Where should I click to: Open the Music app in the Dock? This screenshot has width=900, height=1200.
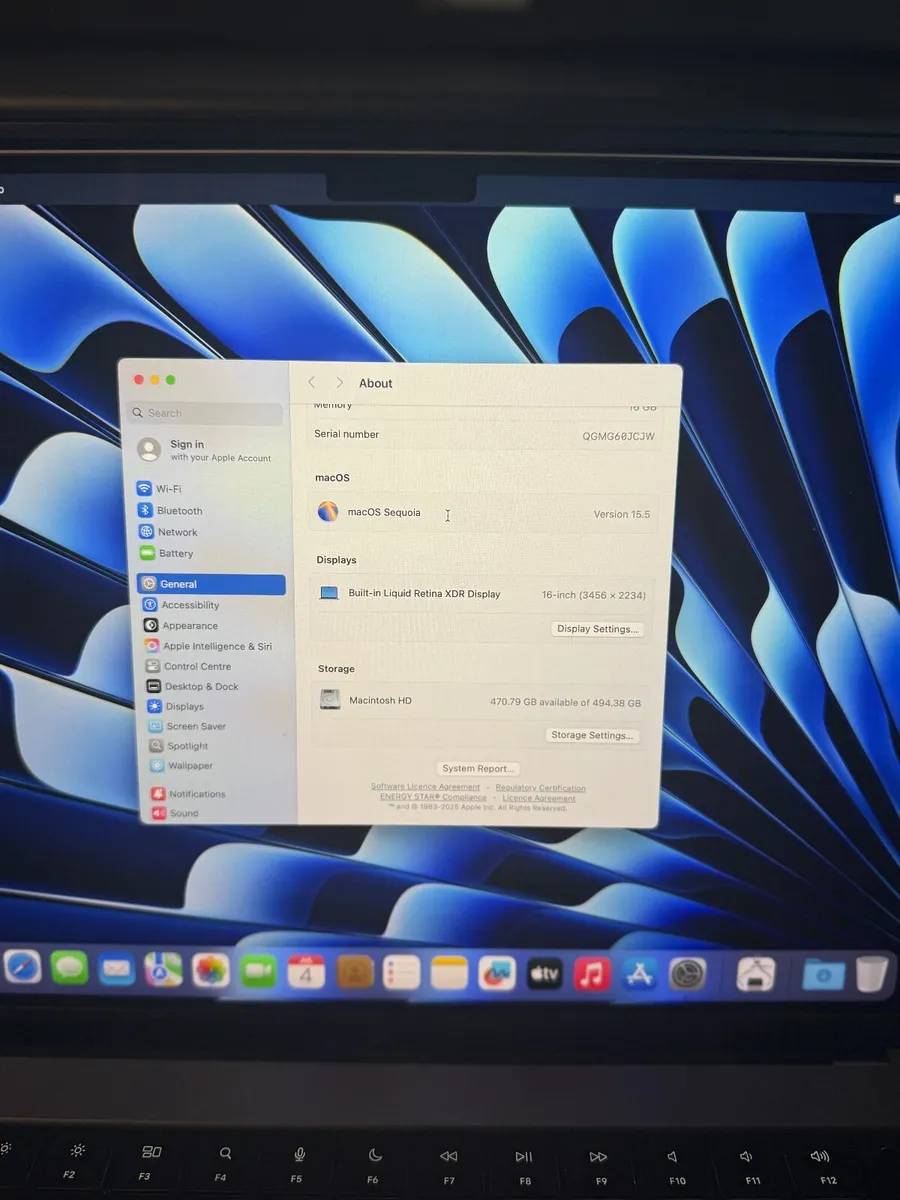592,970
